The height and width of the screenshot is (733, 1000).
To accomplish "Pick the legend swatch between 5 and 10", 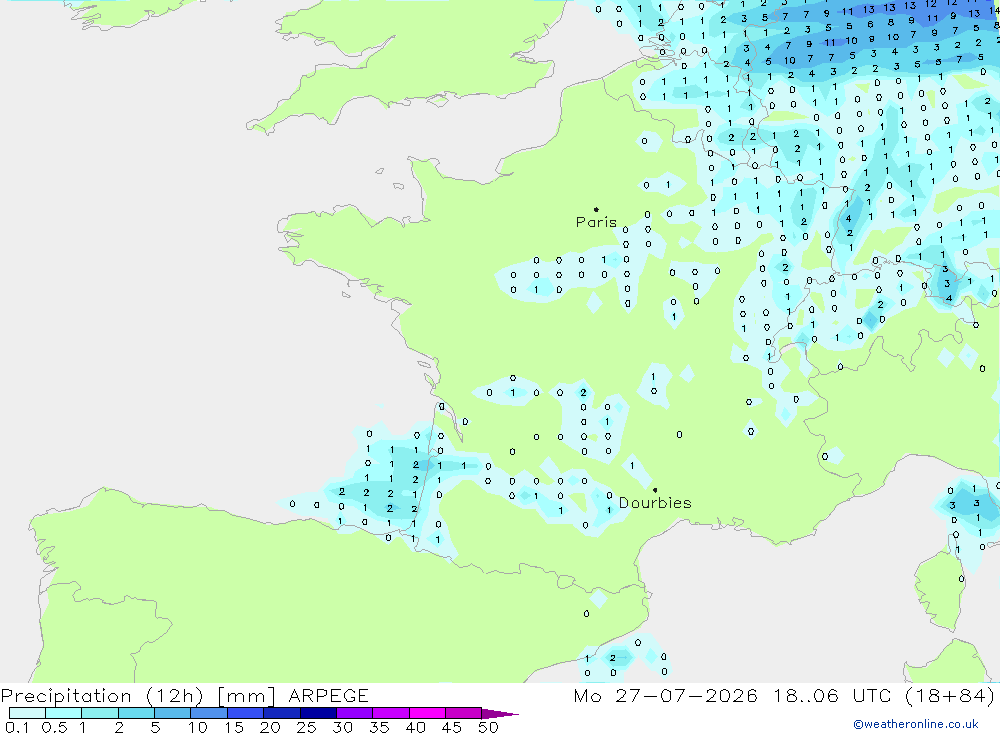I will [x=173, y=713].
